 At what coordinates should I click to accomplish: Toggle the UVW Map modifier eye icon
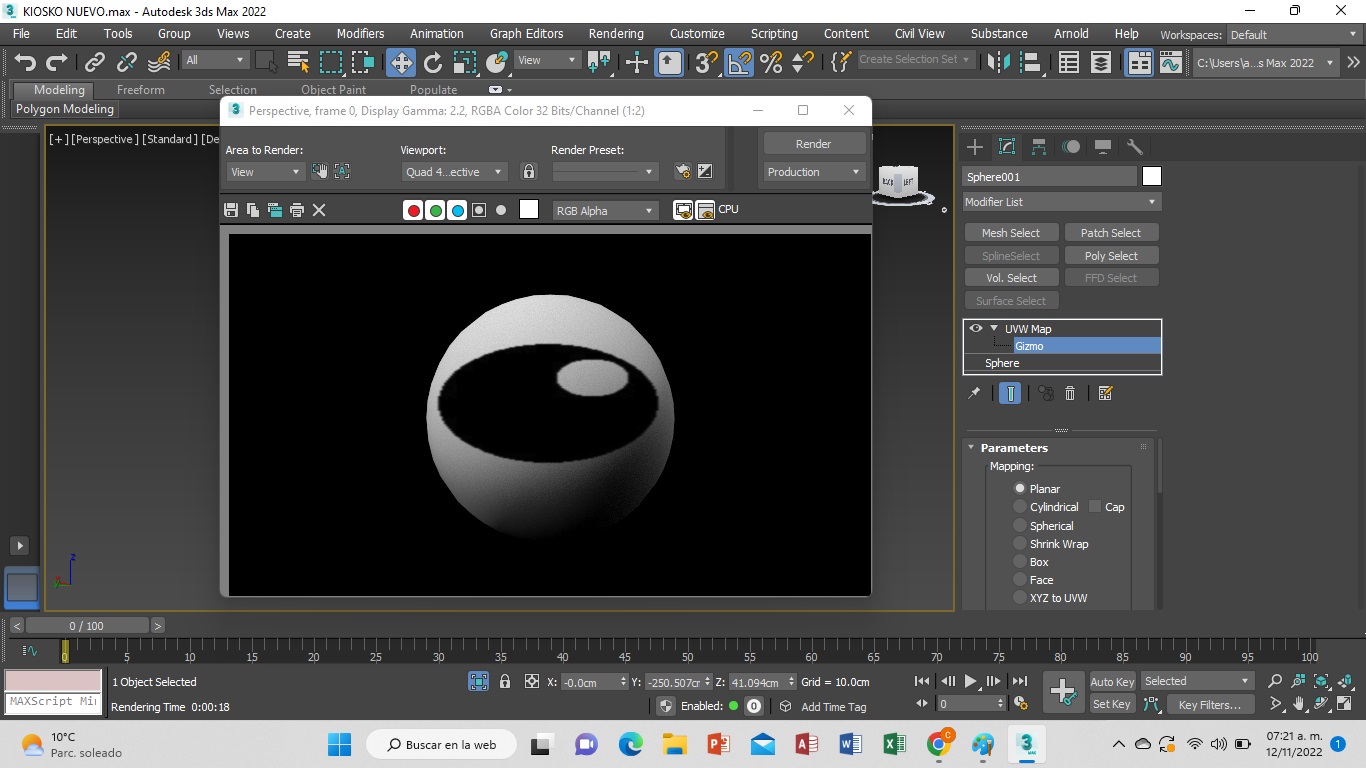[x=976, y=328]
